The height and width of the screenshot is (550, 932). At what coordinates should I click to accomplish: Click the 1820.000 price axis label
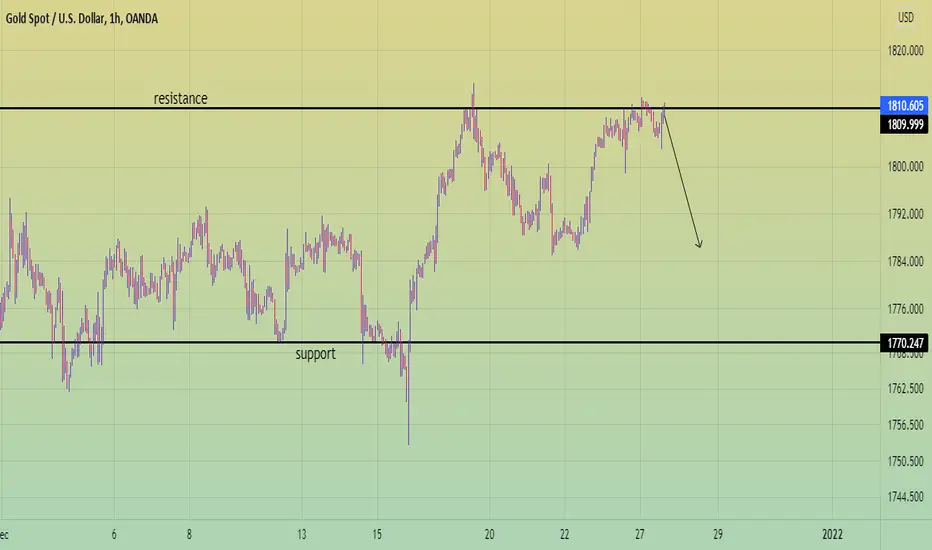tap(905, 51)
